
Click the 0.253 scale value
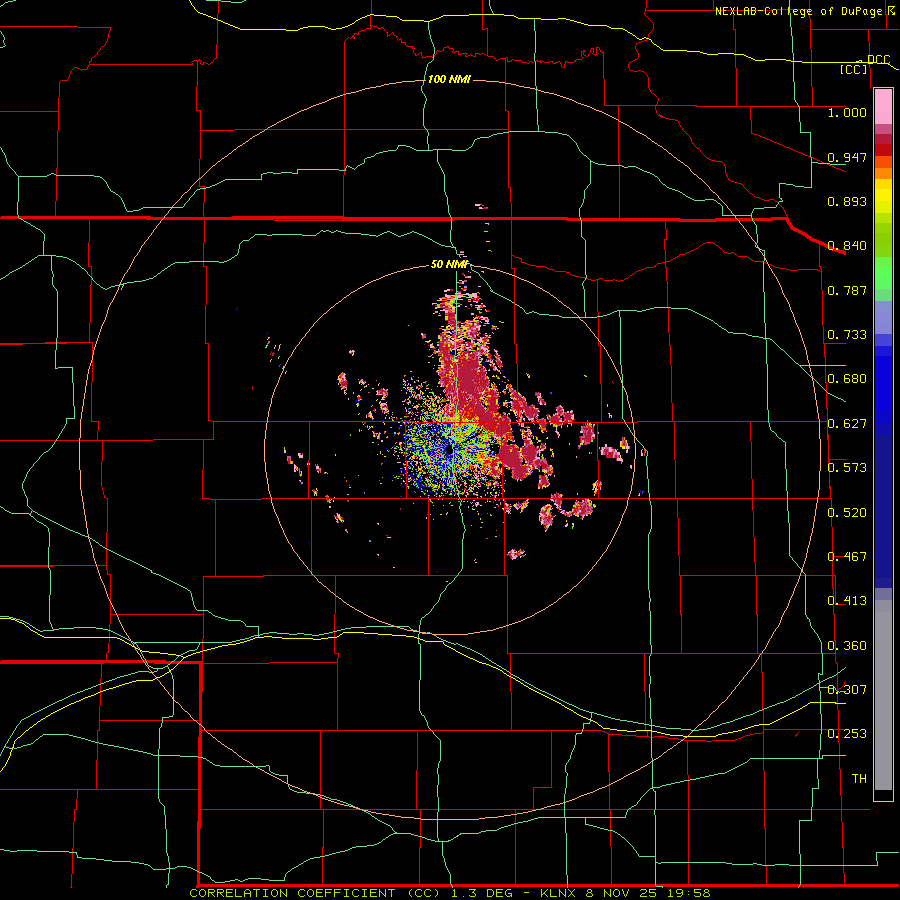click(x=847, y=734)
